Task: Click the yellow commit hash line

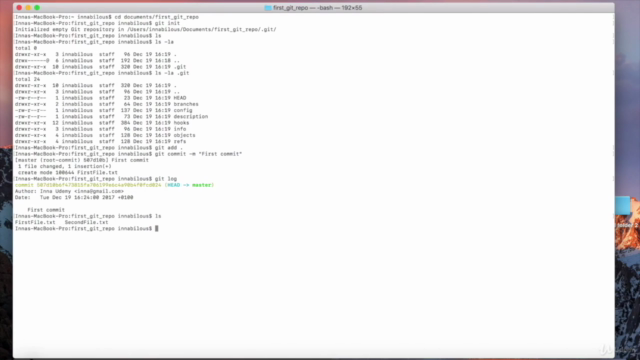Action: point(114,185)
